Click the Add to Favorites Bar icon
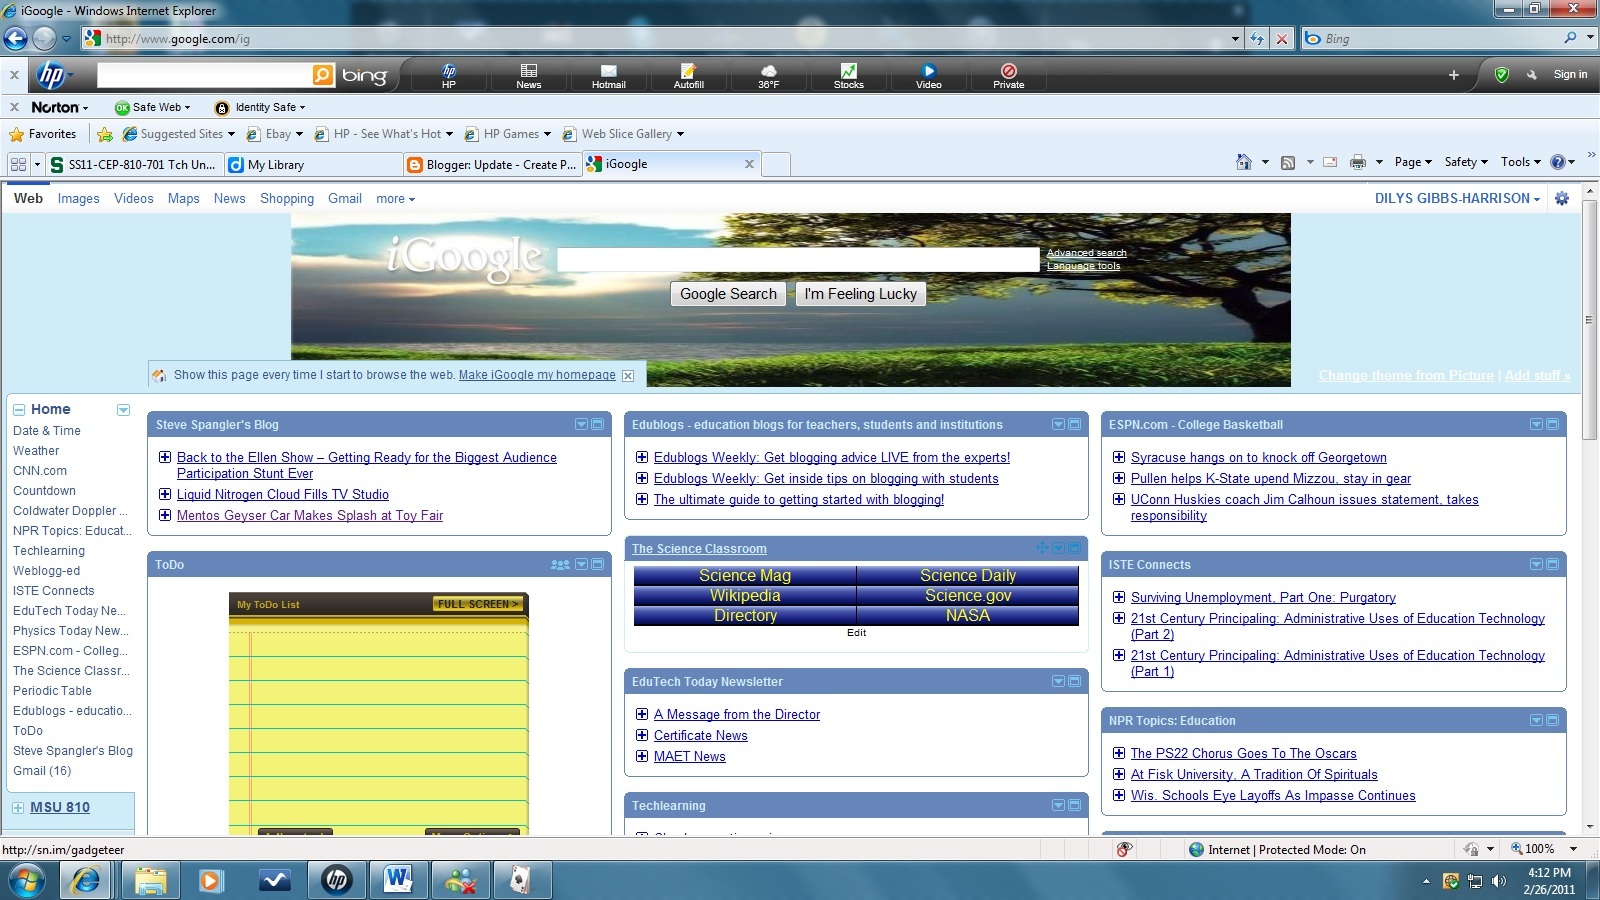Image resolution: width=1600 pixels, height=900 pixels. (105, 134)
